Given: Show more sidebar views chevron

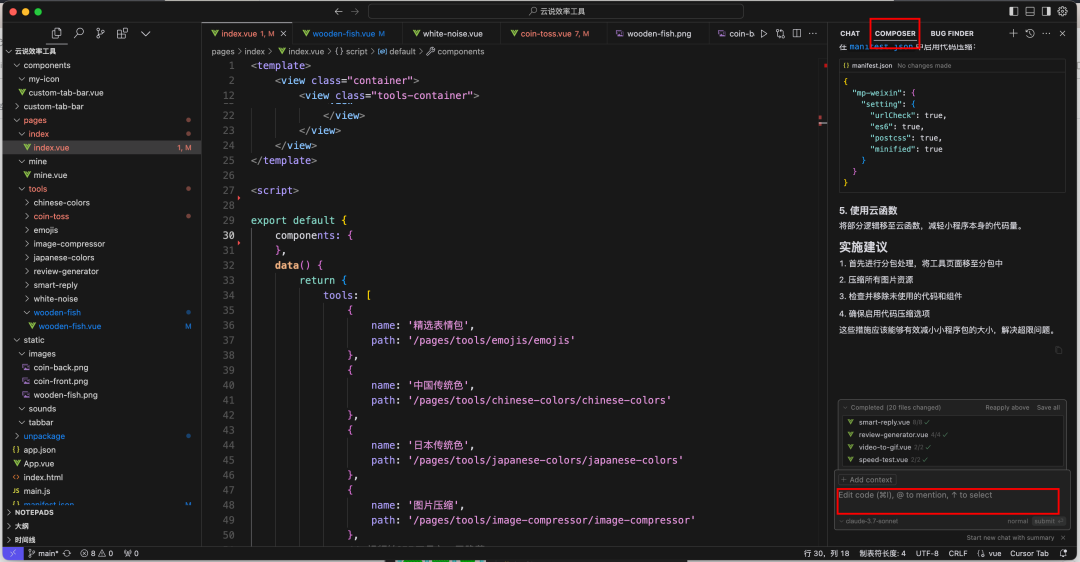Looking at the screenshot, I should [145, 33].
